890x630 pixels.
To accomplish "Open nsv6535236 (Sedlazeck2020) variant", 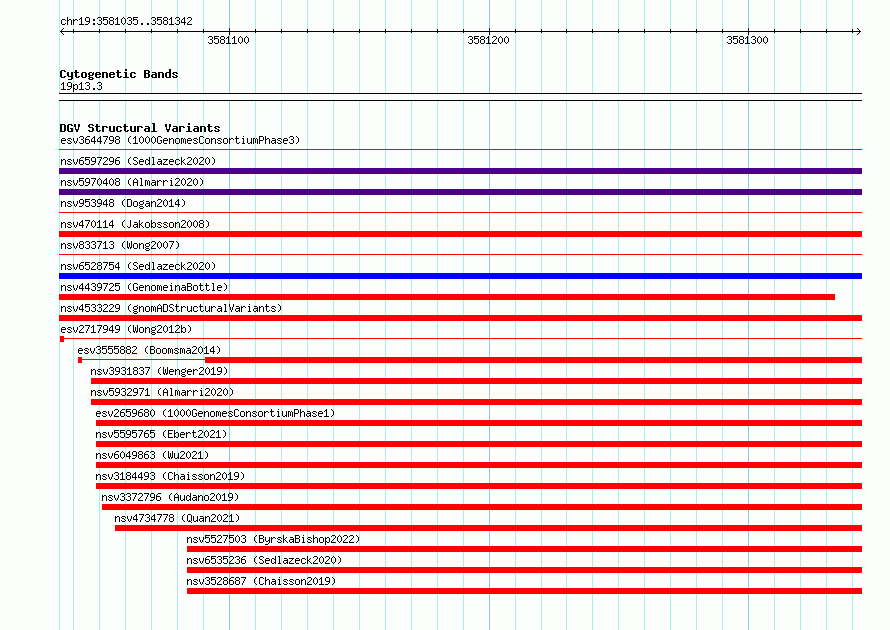I will 264,560.
